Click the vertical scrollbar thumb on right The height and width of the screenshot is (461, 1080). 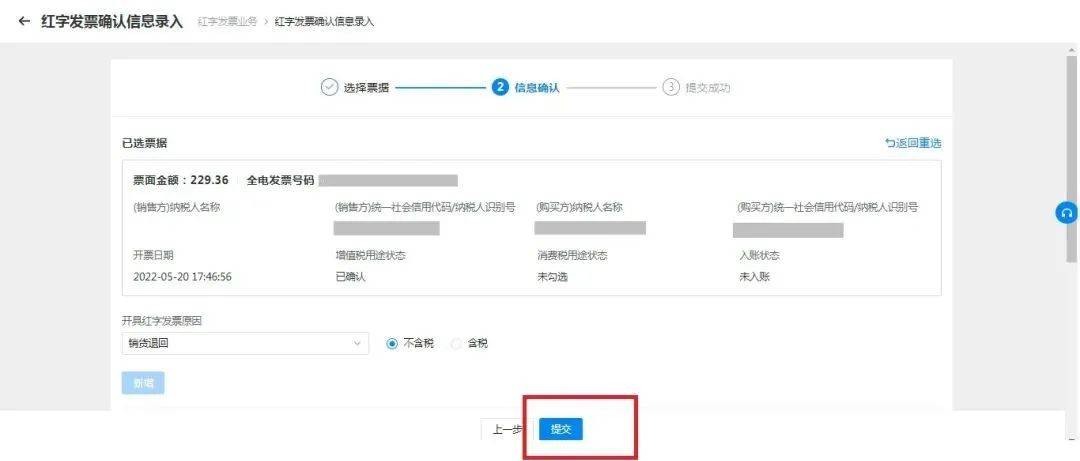point(1072,158)
